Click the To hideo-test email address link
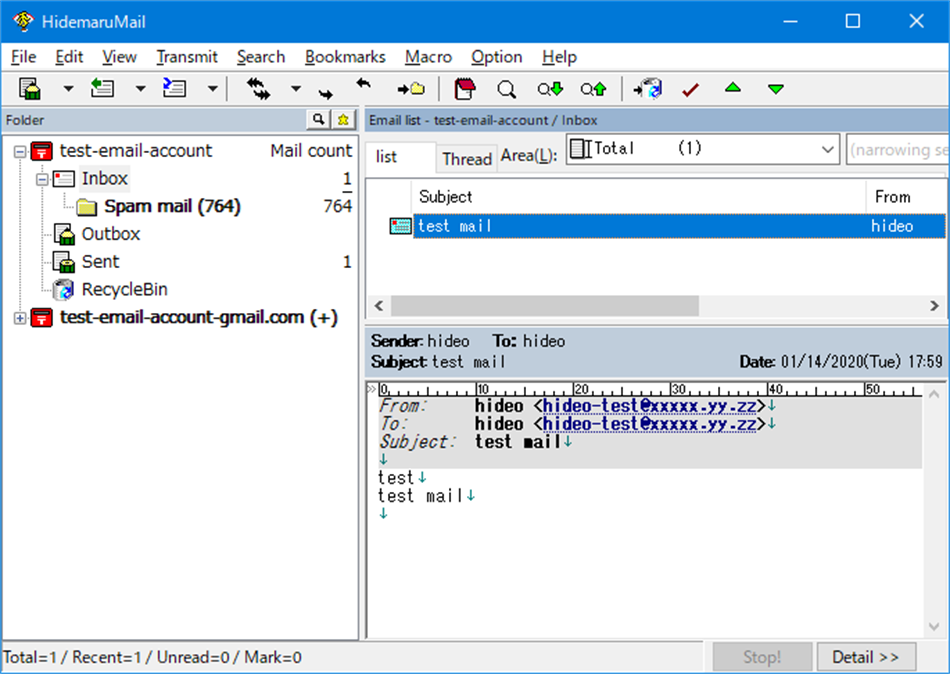The height and width of the screenshot is (674, 950). [x=649, y=424]
